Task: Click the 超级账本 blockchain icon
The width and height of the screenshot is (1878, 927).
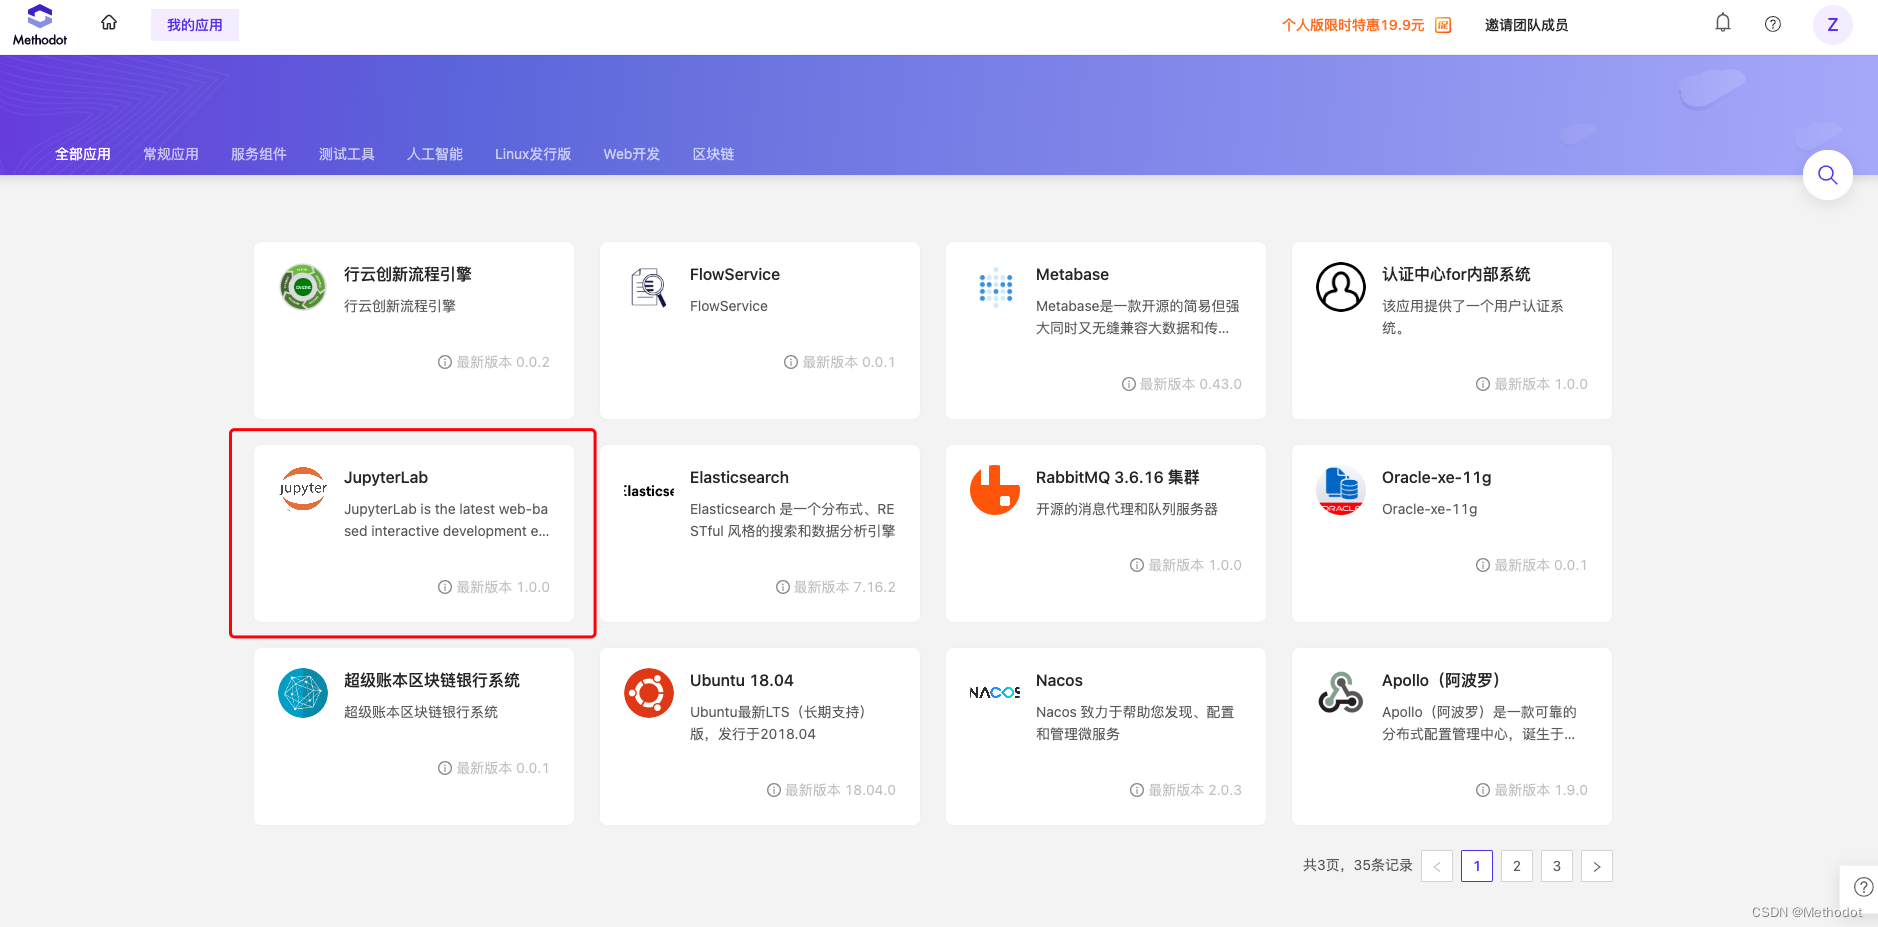Action: tap(303, 693)
